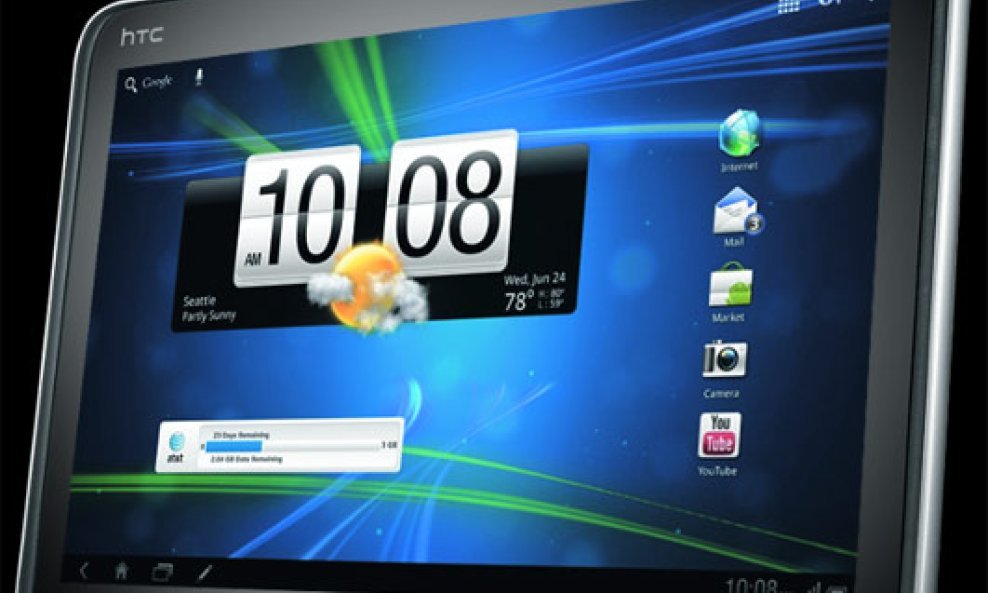Viewport: 988px width, 593px height.
Task: Open the Mail app envelope icon
Action: (x=736, y=211)
